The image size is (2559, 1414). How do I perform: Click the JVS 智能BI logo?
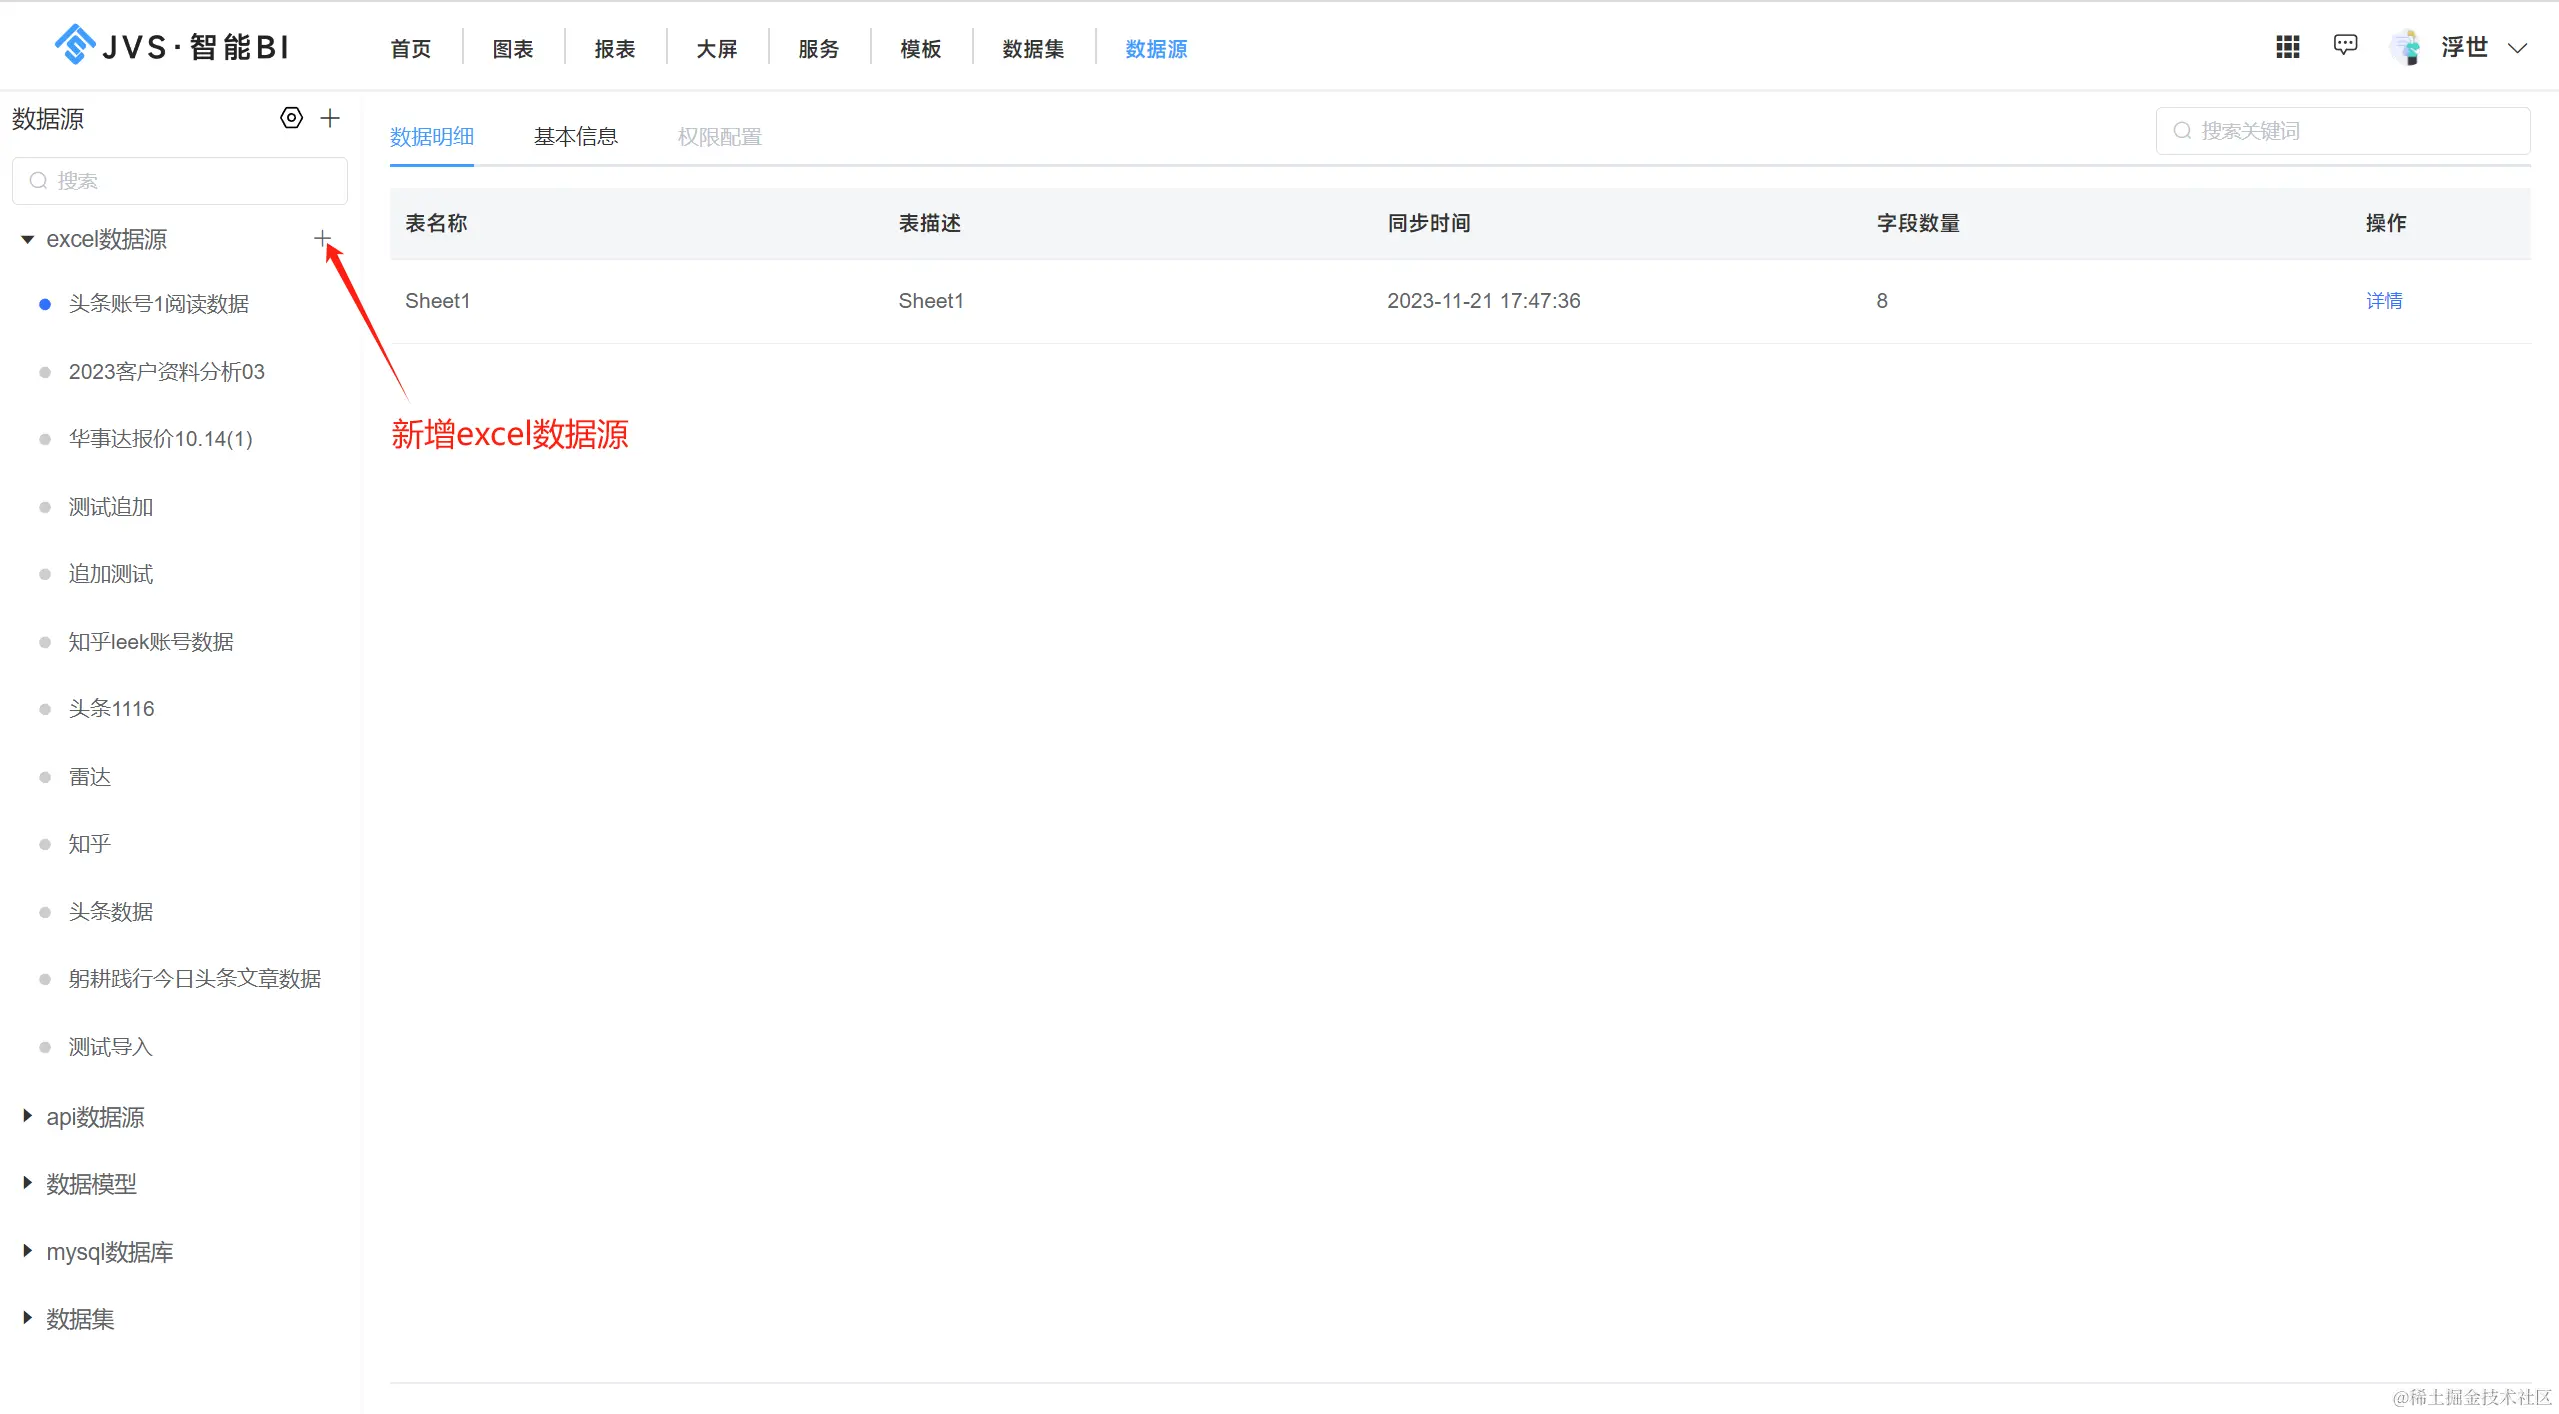[171, 46]
